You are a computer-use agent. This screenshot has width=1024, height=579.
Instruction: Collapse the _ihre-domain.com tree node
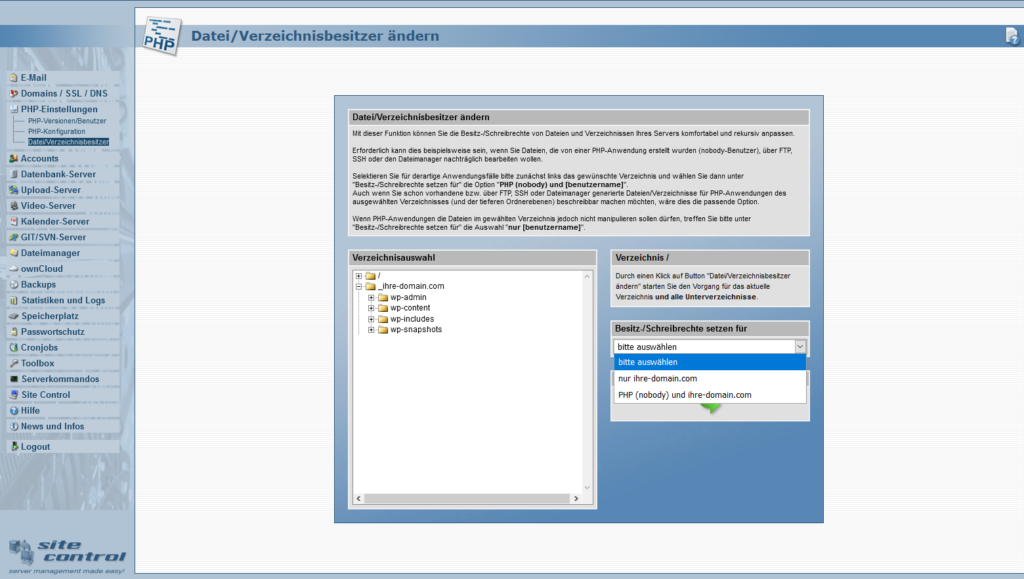pyautogui.click(x=359, y=287)
